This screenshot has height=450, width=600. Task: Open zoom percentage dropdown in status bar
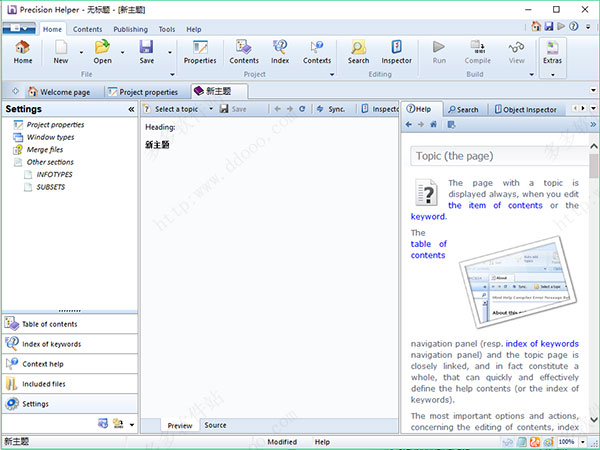583,442
